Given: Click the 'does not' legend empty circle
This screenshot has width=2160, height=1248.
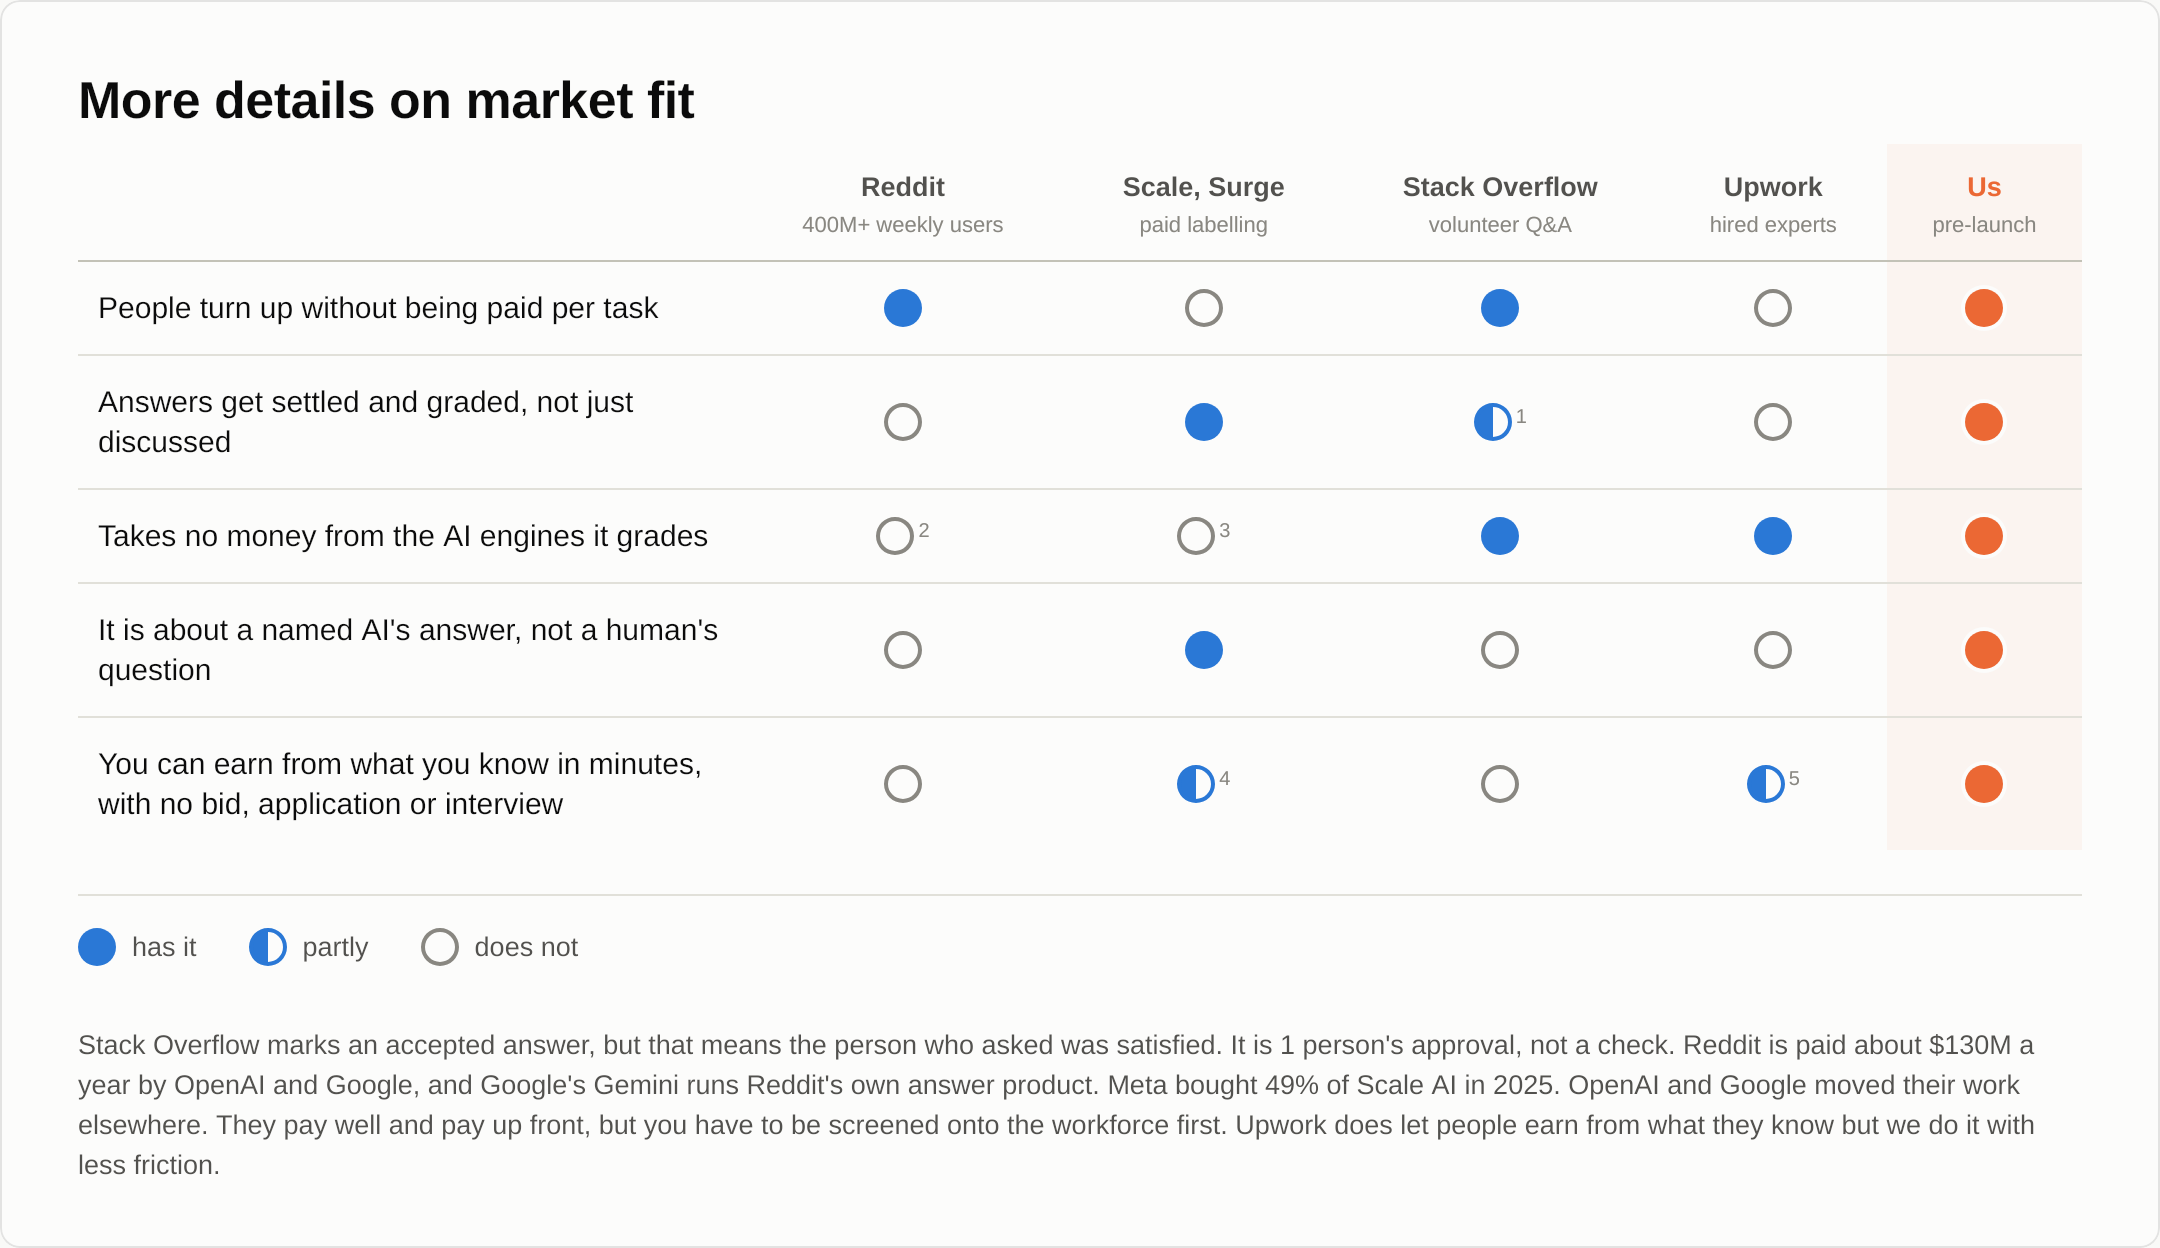Looking at the screenshot, I should pos(439,947).
